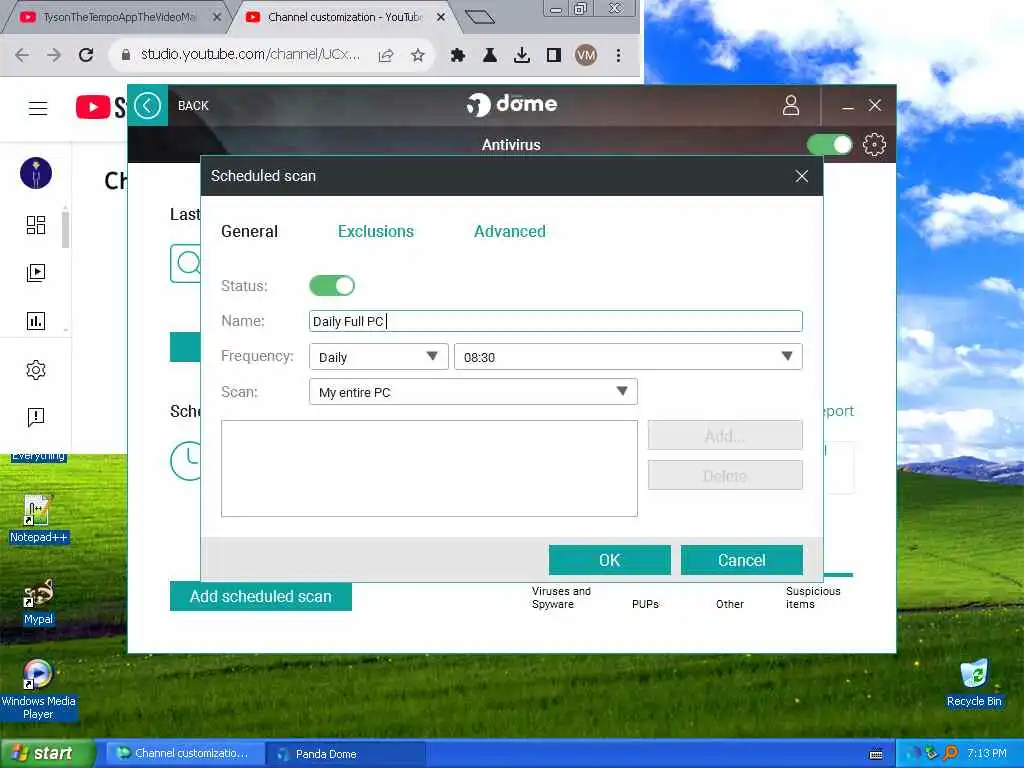This screenshot has height=768, width=1024.
Task: Click the taskbar clock 7:13 PM
Action: 987,754
